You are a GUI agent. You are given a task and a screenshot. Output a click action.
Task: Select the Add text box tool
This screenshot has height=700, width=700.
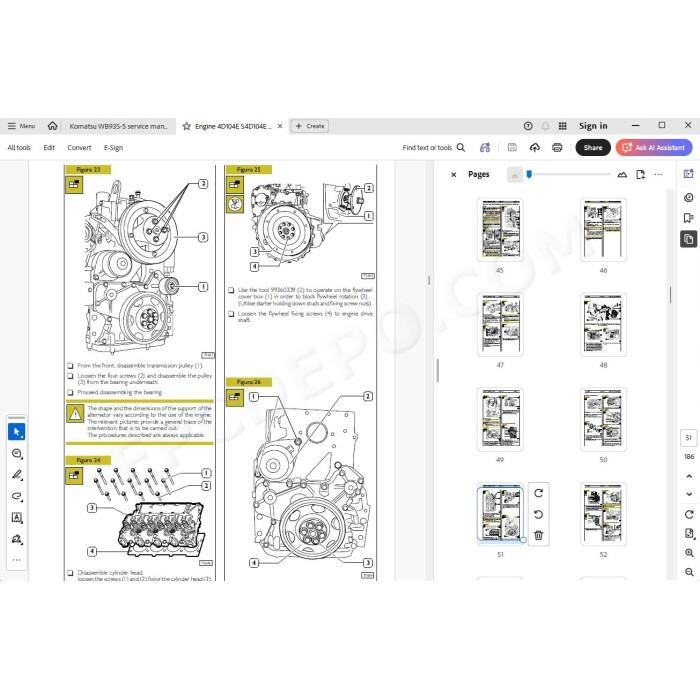pyautogui.click(x=17, y=517)
